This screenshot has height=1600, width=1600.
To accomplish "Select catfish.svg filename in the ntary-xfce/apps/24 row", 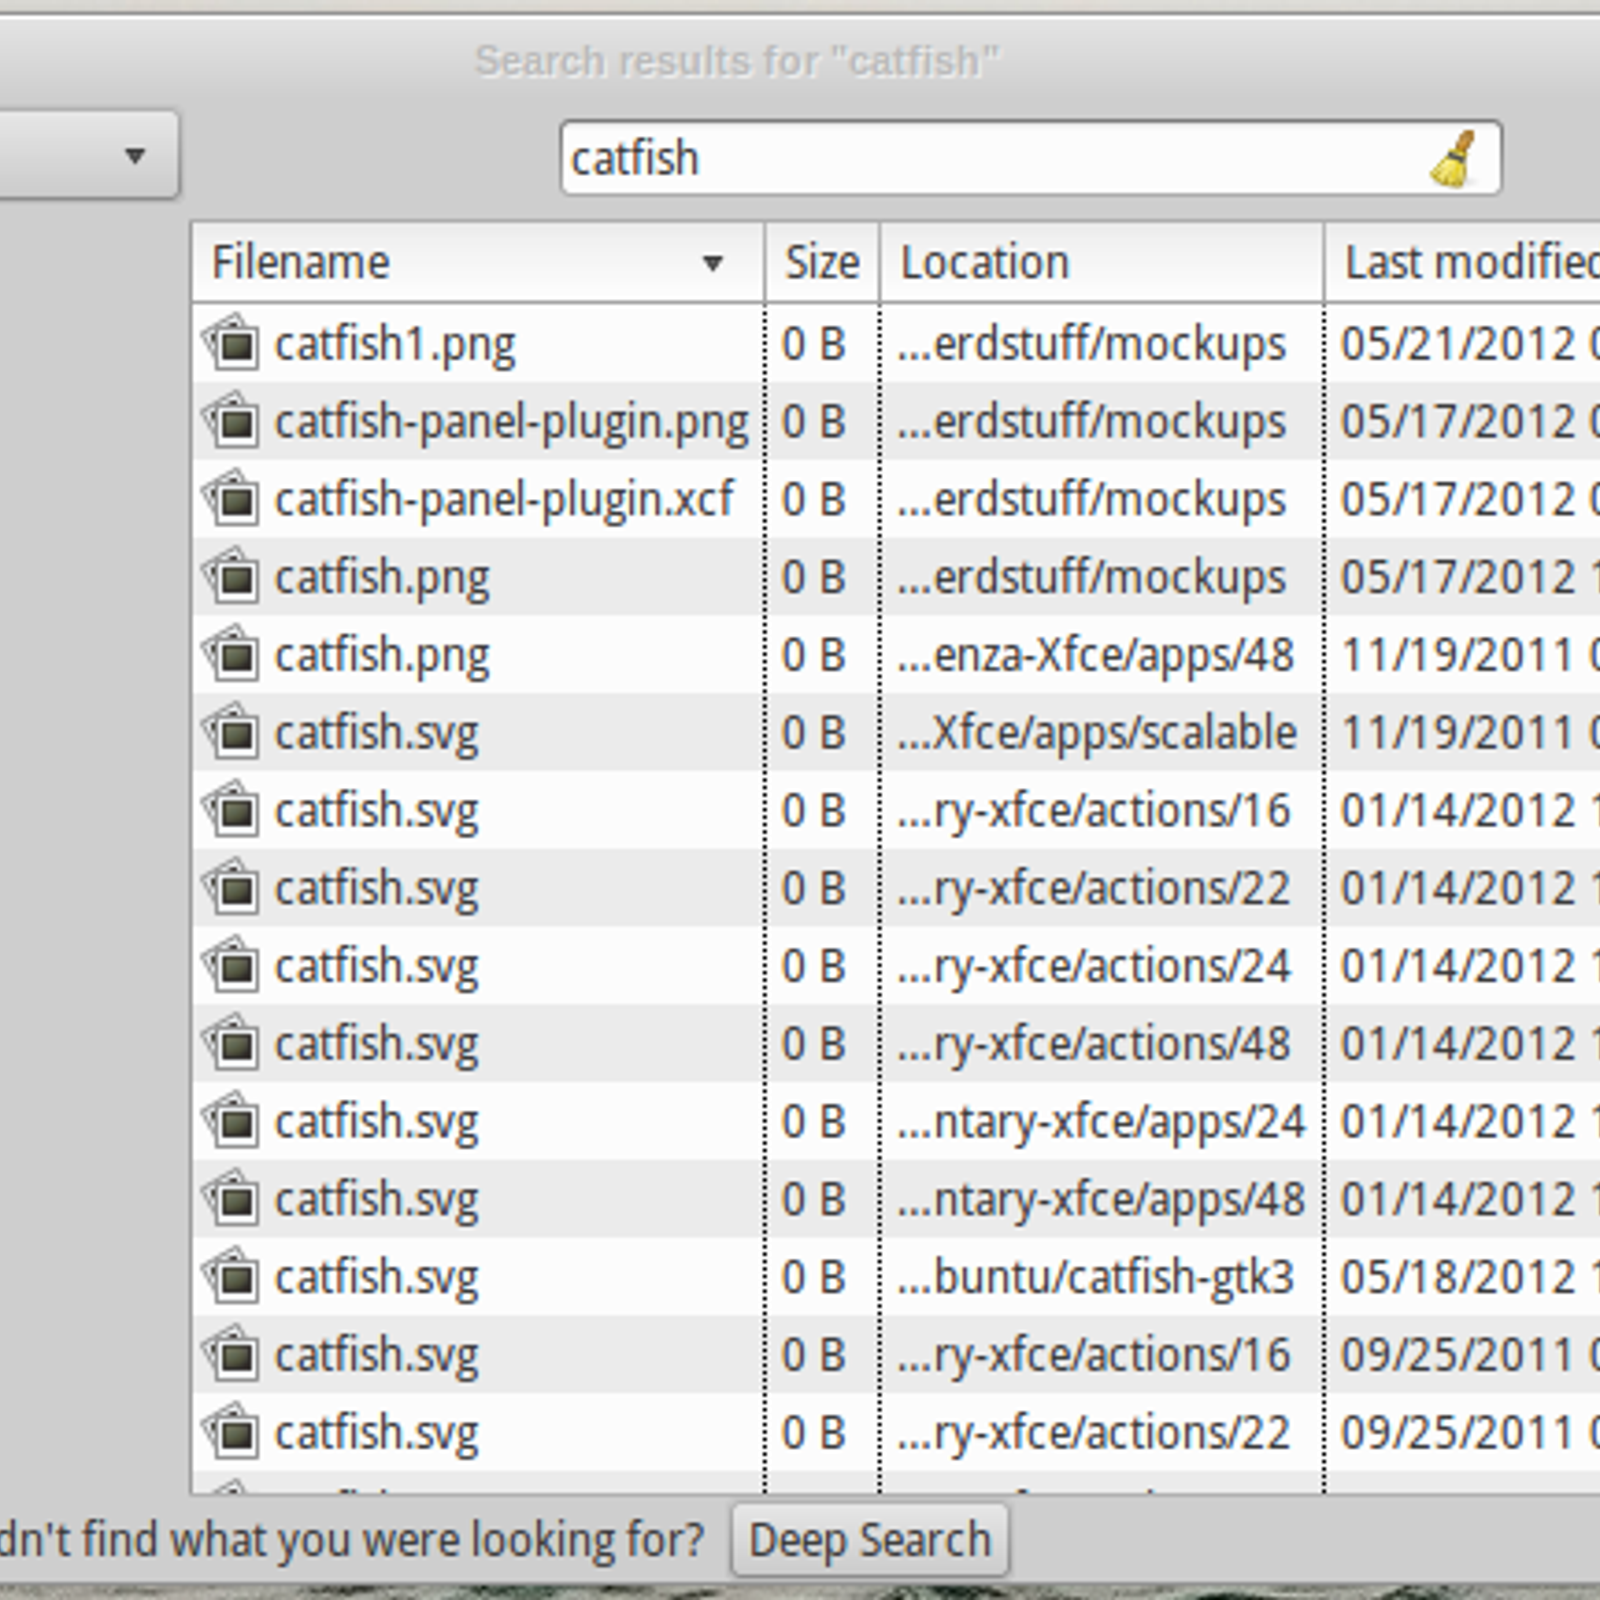I will click(376, 1125).
